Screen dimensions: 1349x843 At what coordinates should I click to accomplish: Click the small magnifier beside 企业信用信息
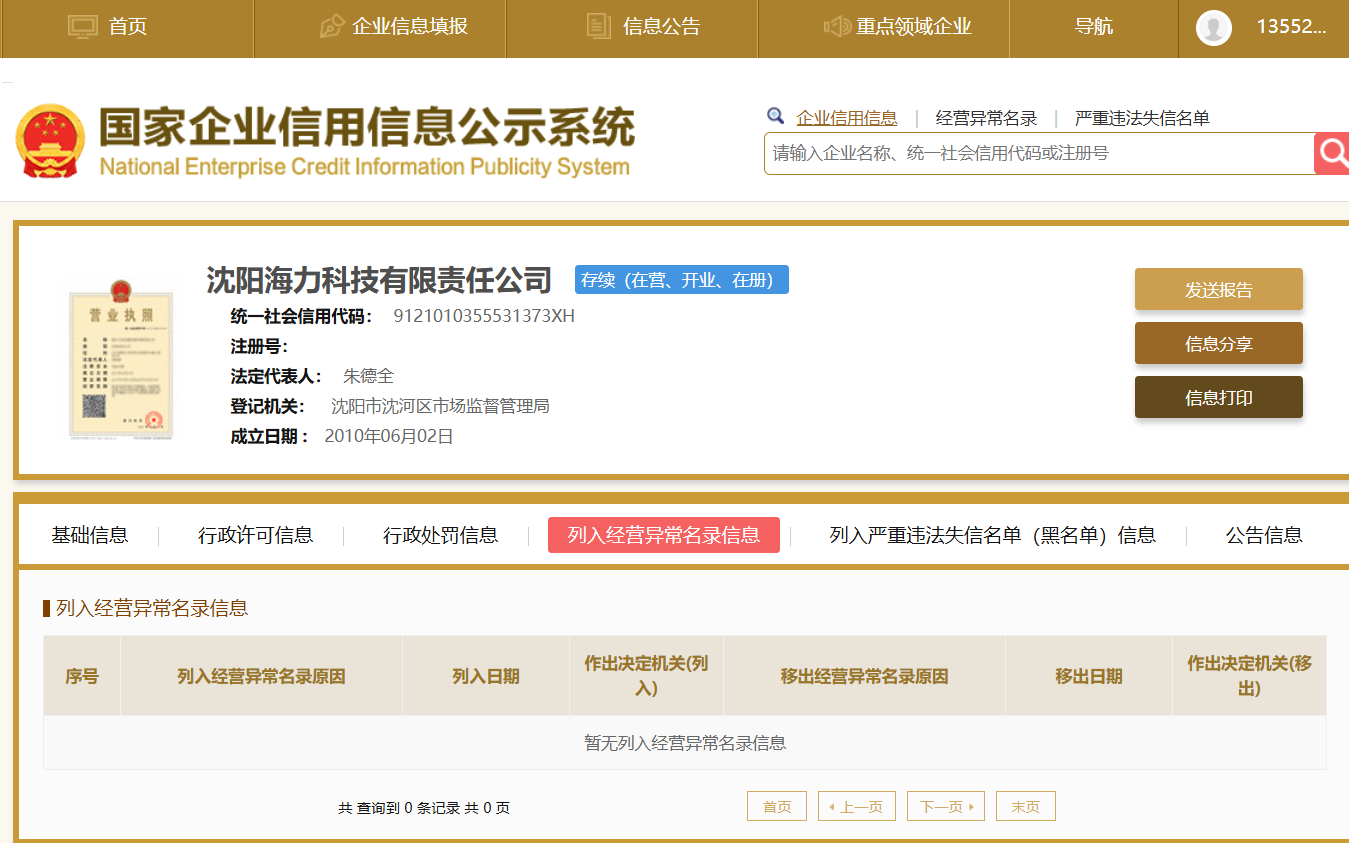pyautogui.click(x=775, y=117)
